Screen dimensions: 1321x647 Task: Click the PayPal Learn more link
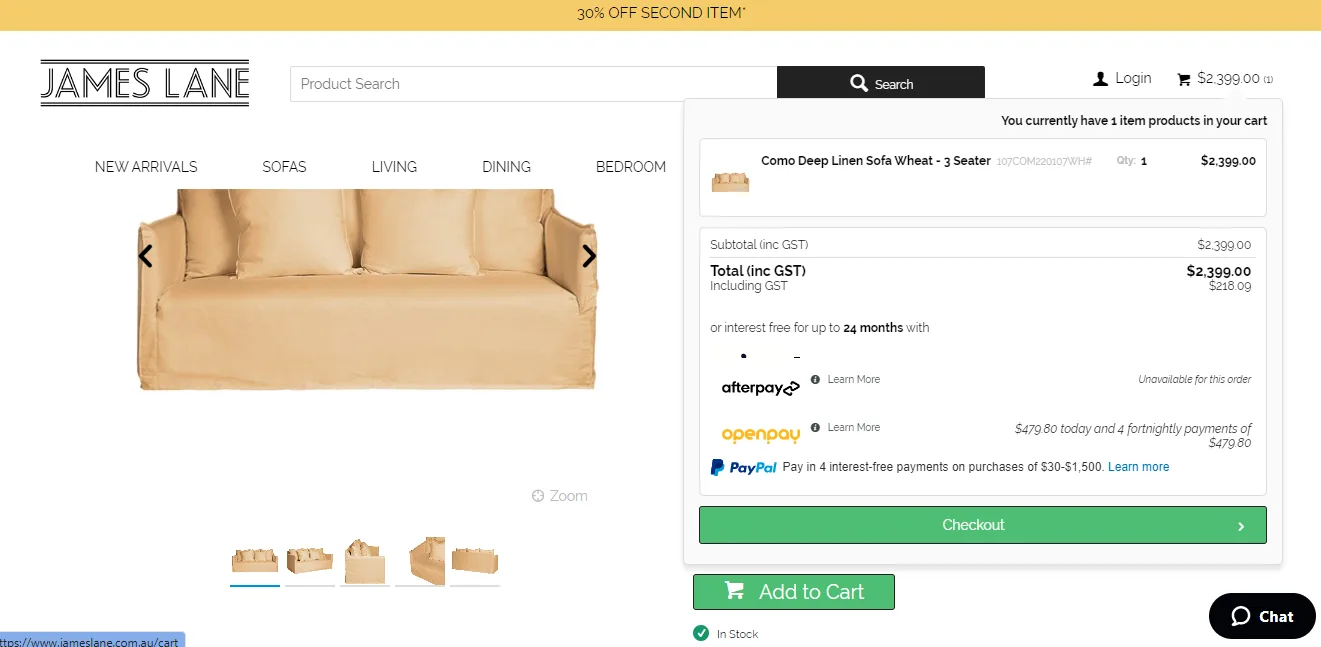coord(1138,467)
